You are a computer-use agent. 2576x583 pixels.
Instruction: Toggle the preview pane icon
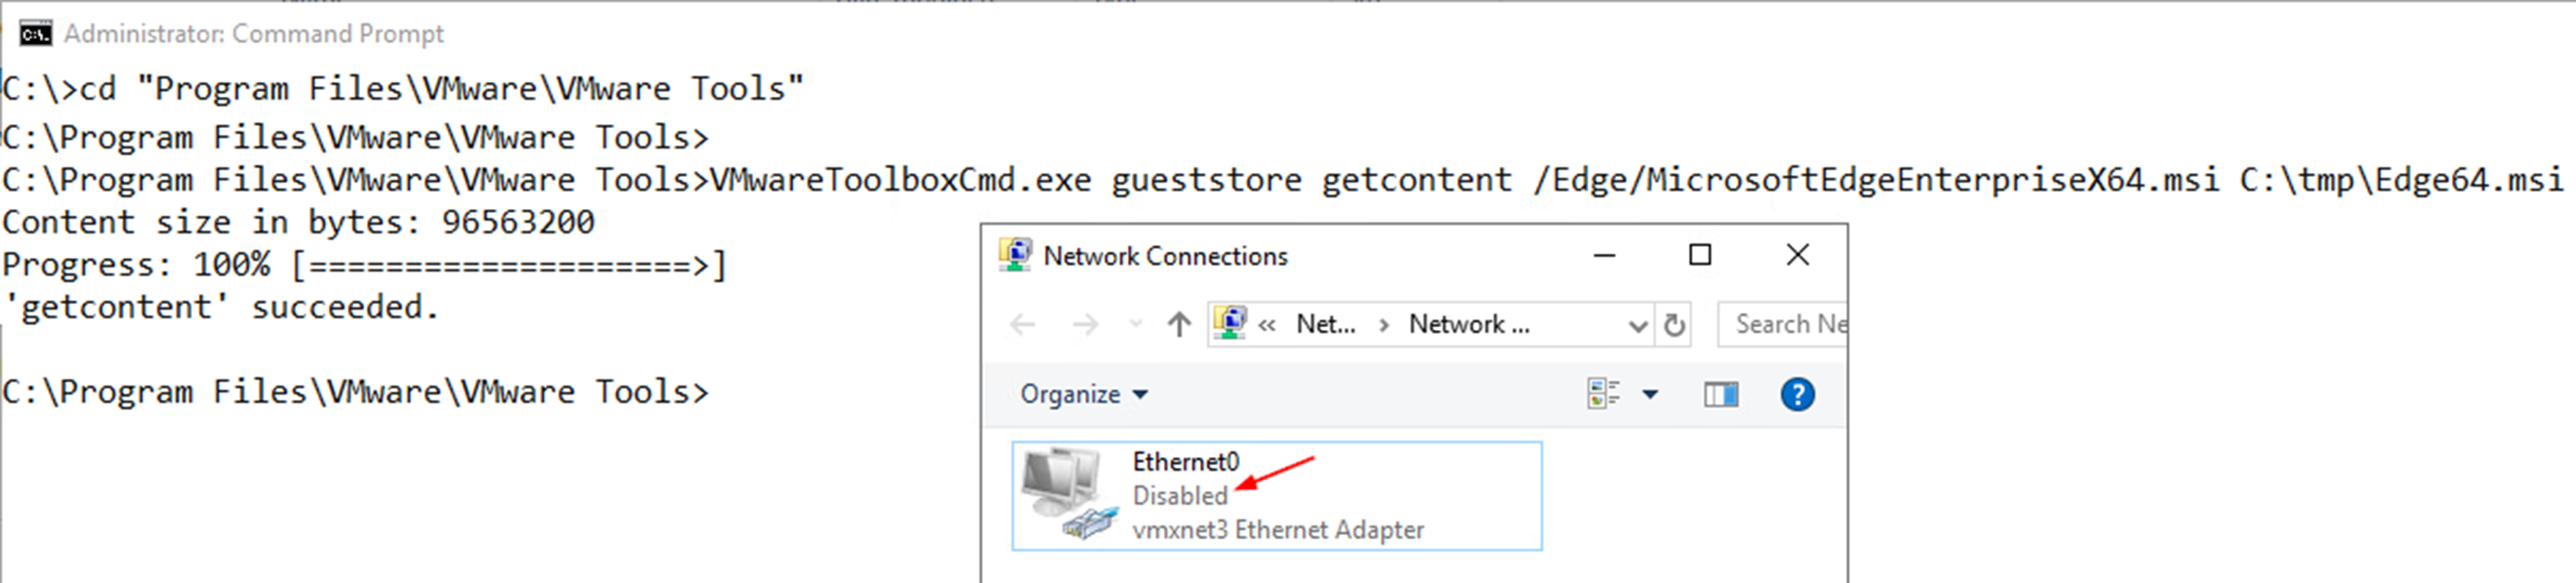tap(1721, 395)
